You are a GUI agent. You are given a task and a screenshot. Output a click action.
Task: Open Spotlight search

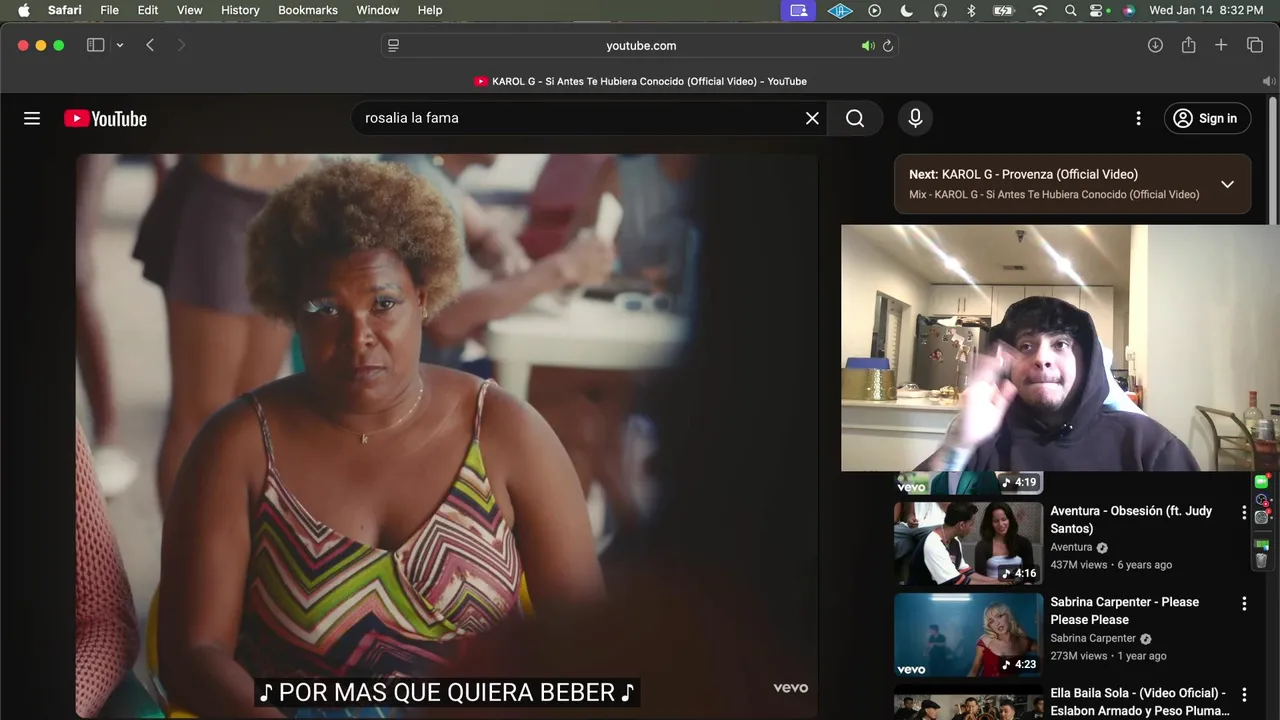click(1071, 10)
